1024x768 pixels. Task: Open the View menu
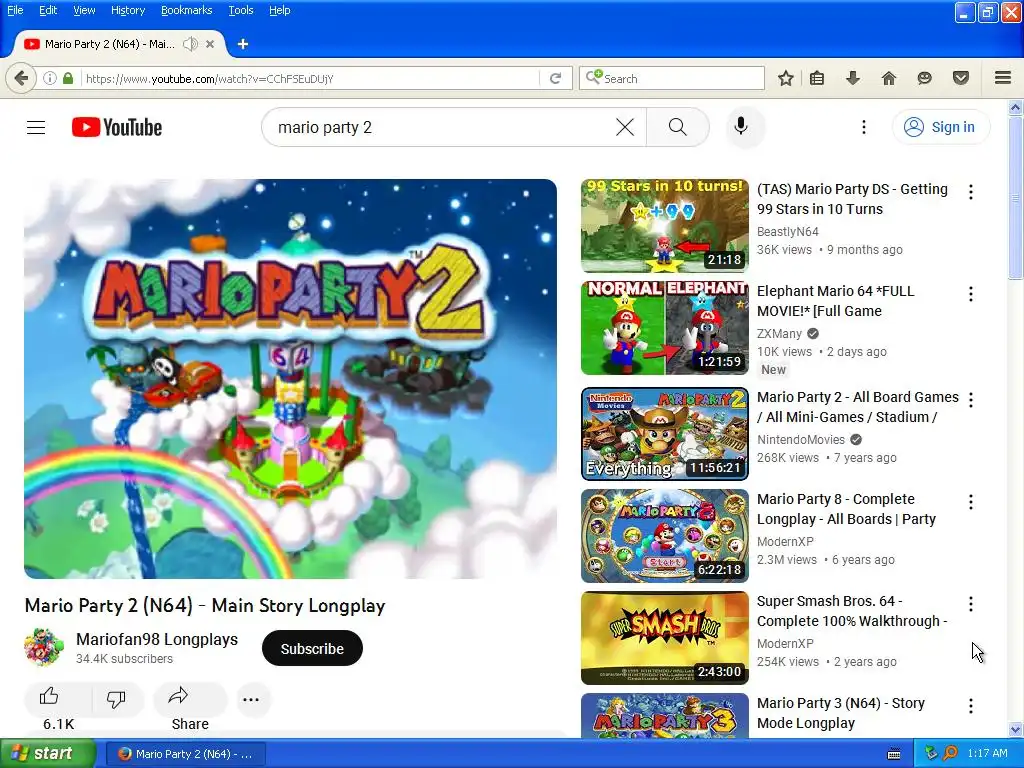(x=84, y=10)
